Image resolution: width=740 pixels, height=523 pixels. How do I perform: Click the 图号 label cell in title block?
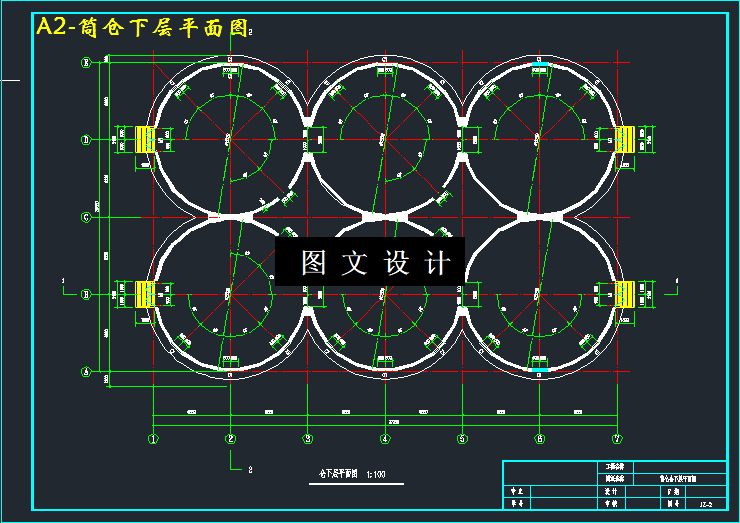673,504
